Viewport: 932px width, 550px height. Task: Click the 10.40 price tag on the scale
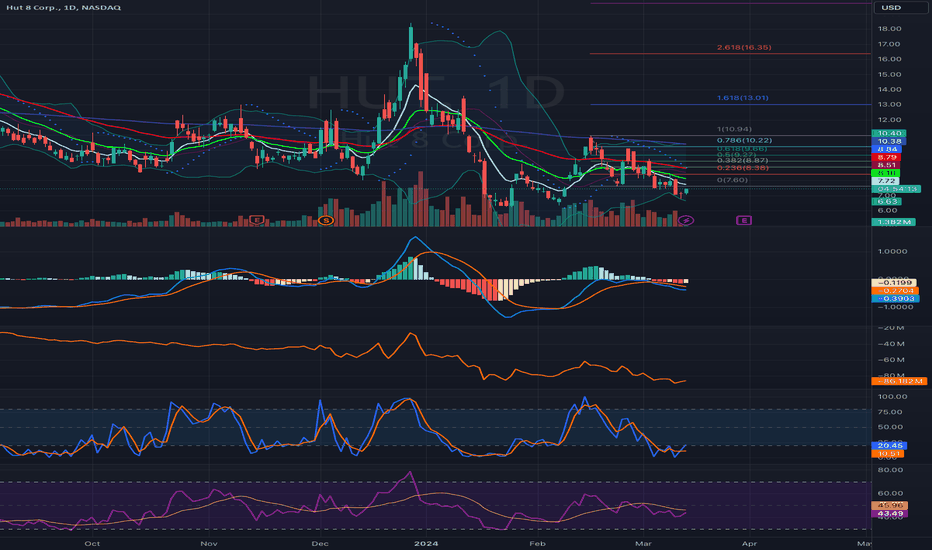(x=889, y=134)
